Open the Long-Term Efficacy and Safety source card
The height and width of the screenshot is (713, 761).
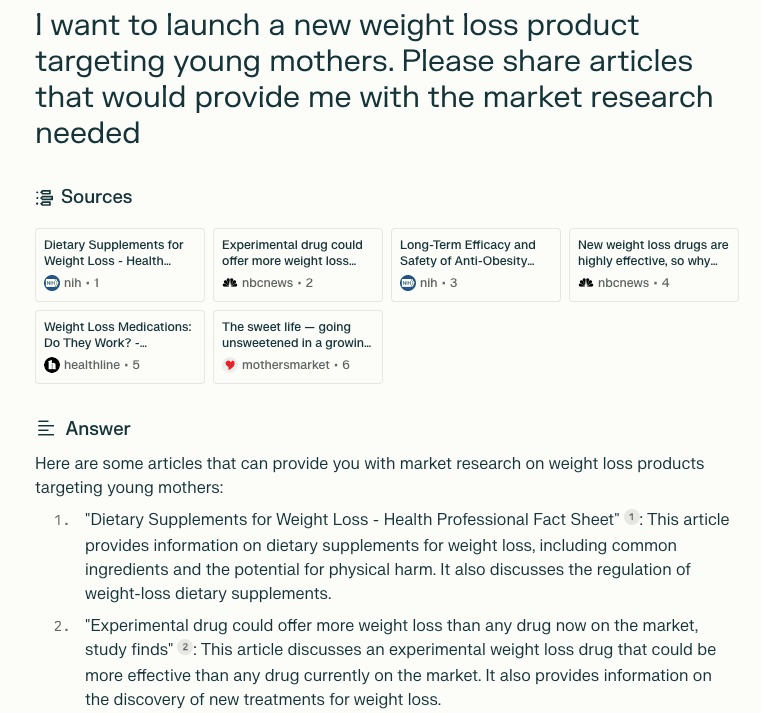click(x=476, y=265)
